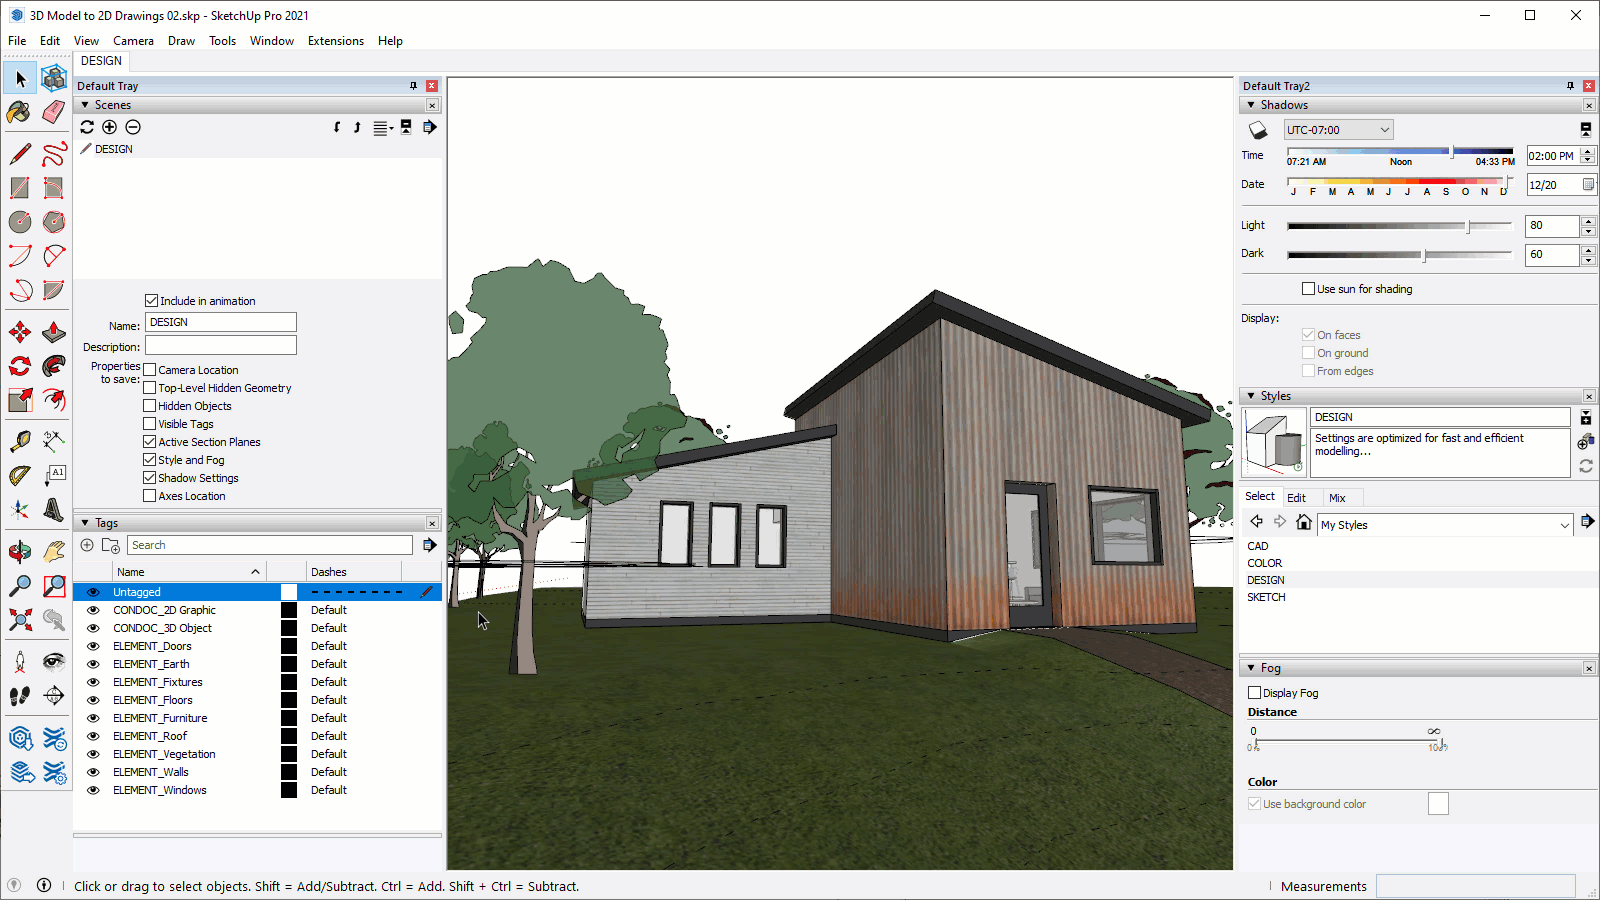Choose the Circle tool
Image resolution: width=1600 pixels, height=900 pixels.
pyautogui.click(x=20, y=222)
